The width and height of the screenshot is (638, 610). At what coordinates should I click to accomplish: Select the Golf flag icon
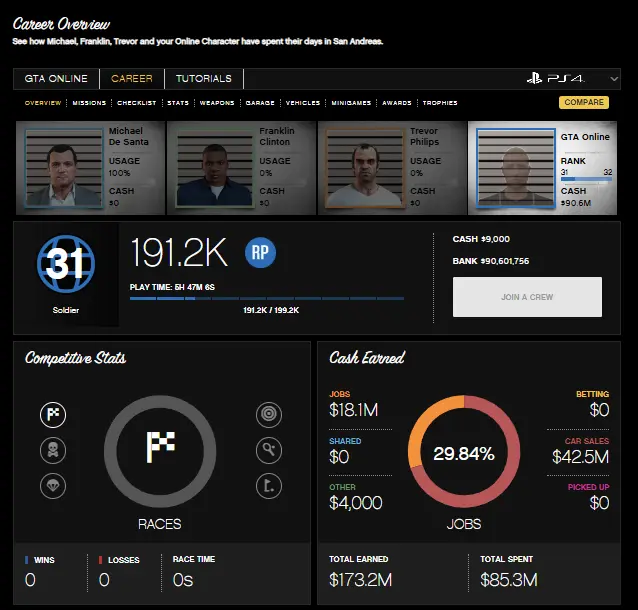[x=267, y=485]
